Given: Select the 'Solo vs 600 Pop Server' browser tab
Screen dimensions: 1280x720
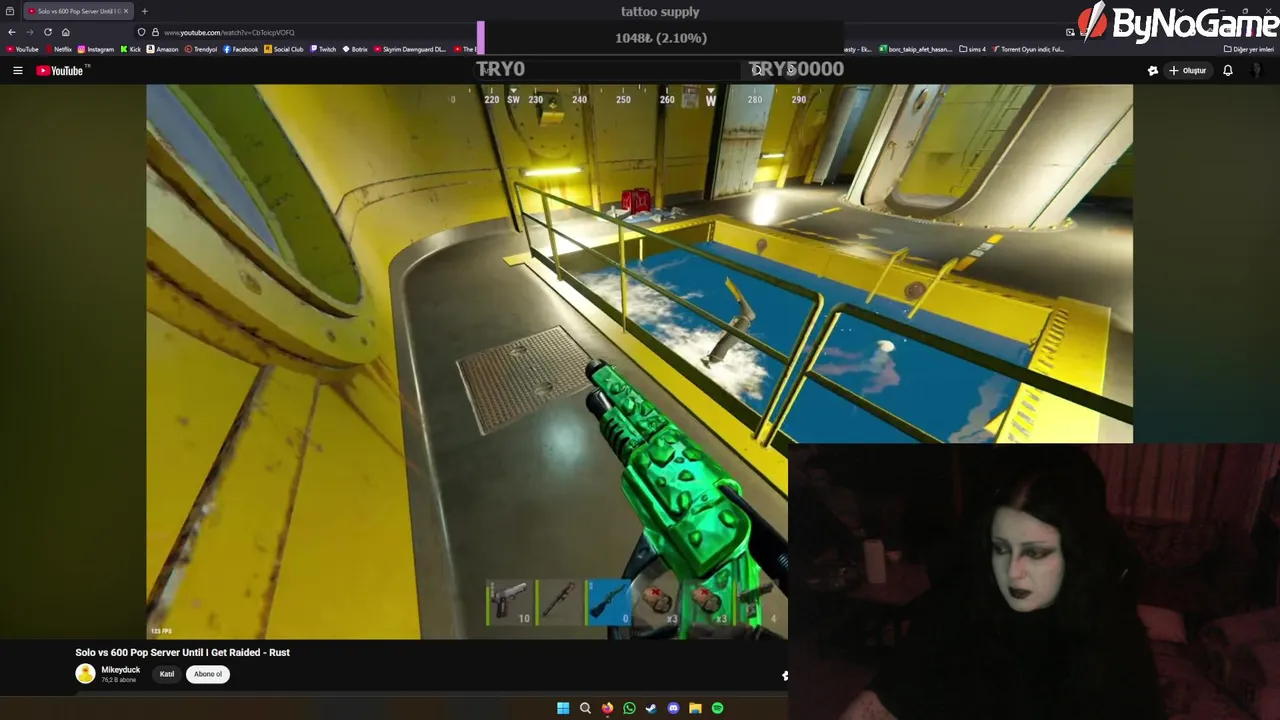Looking at the screenshot, I should (78, 11).
